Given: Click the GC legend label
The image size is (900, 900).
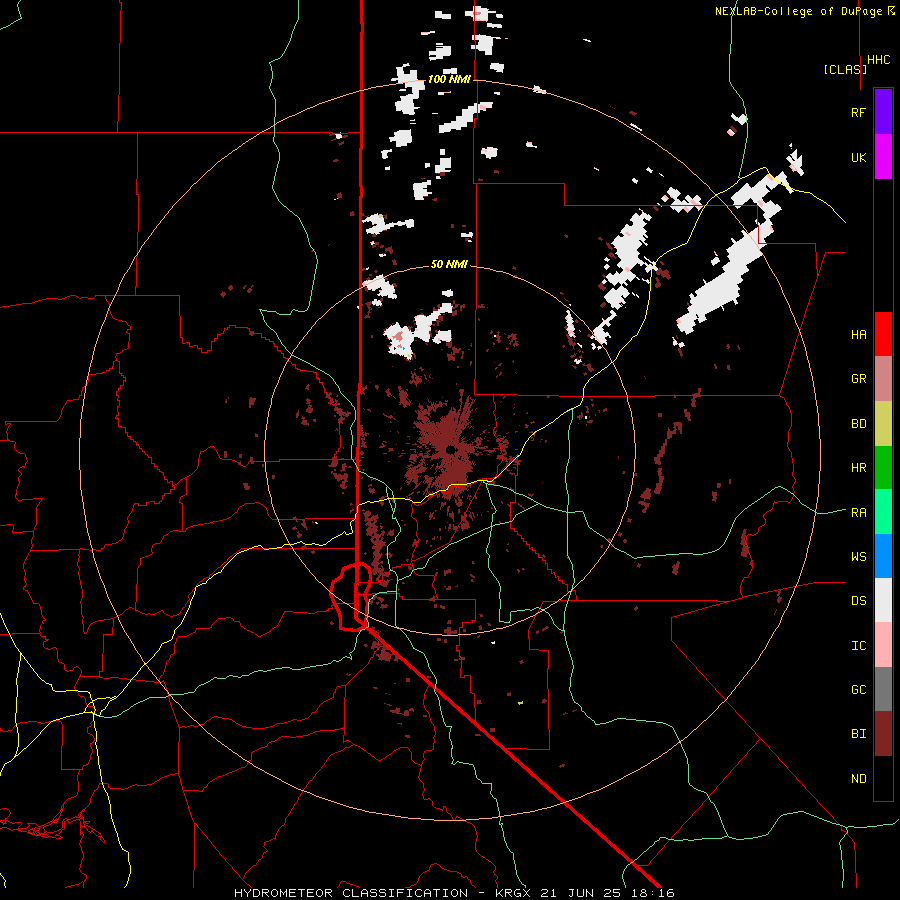Looking at the screenshot, I should click(x=858, y=689).
